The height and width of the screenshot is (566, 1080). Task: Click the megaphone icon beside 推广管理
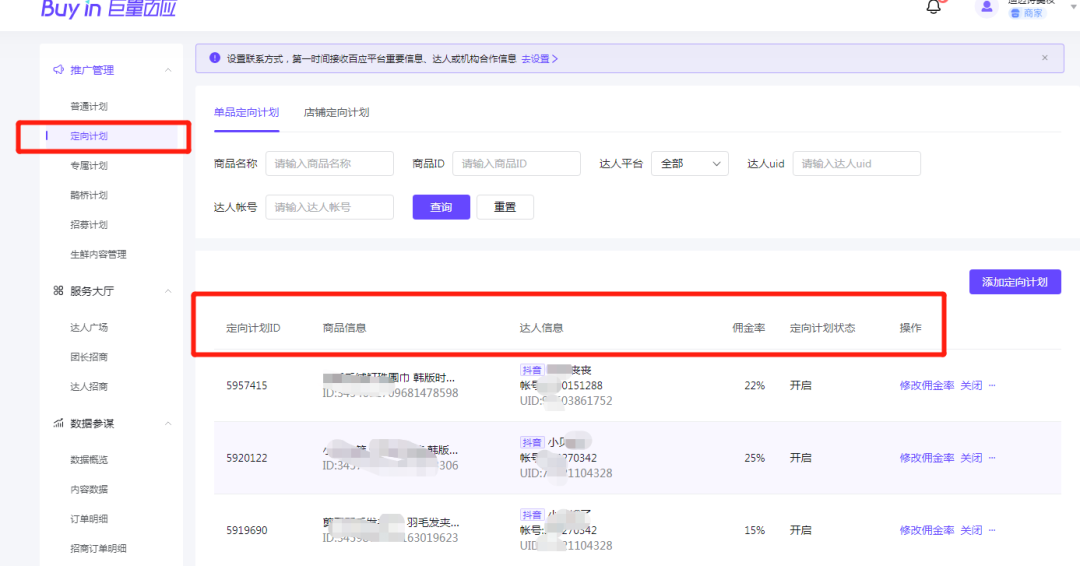point(59,70)
